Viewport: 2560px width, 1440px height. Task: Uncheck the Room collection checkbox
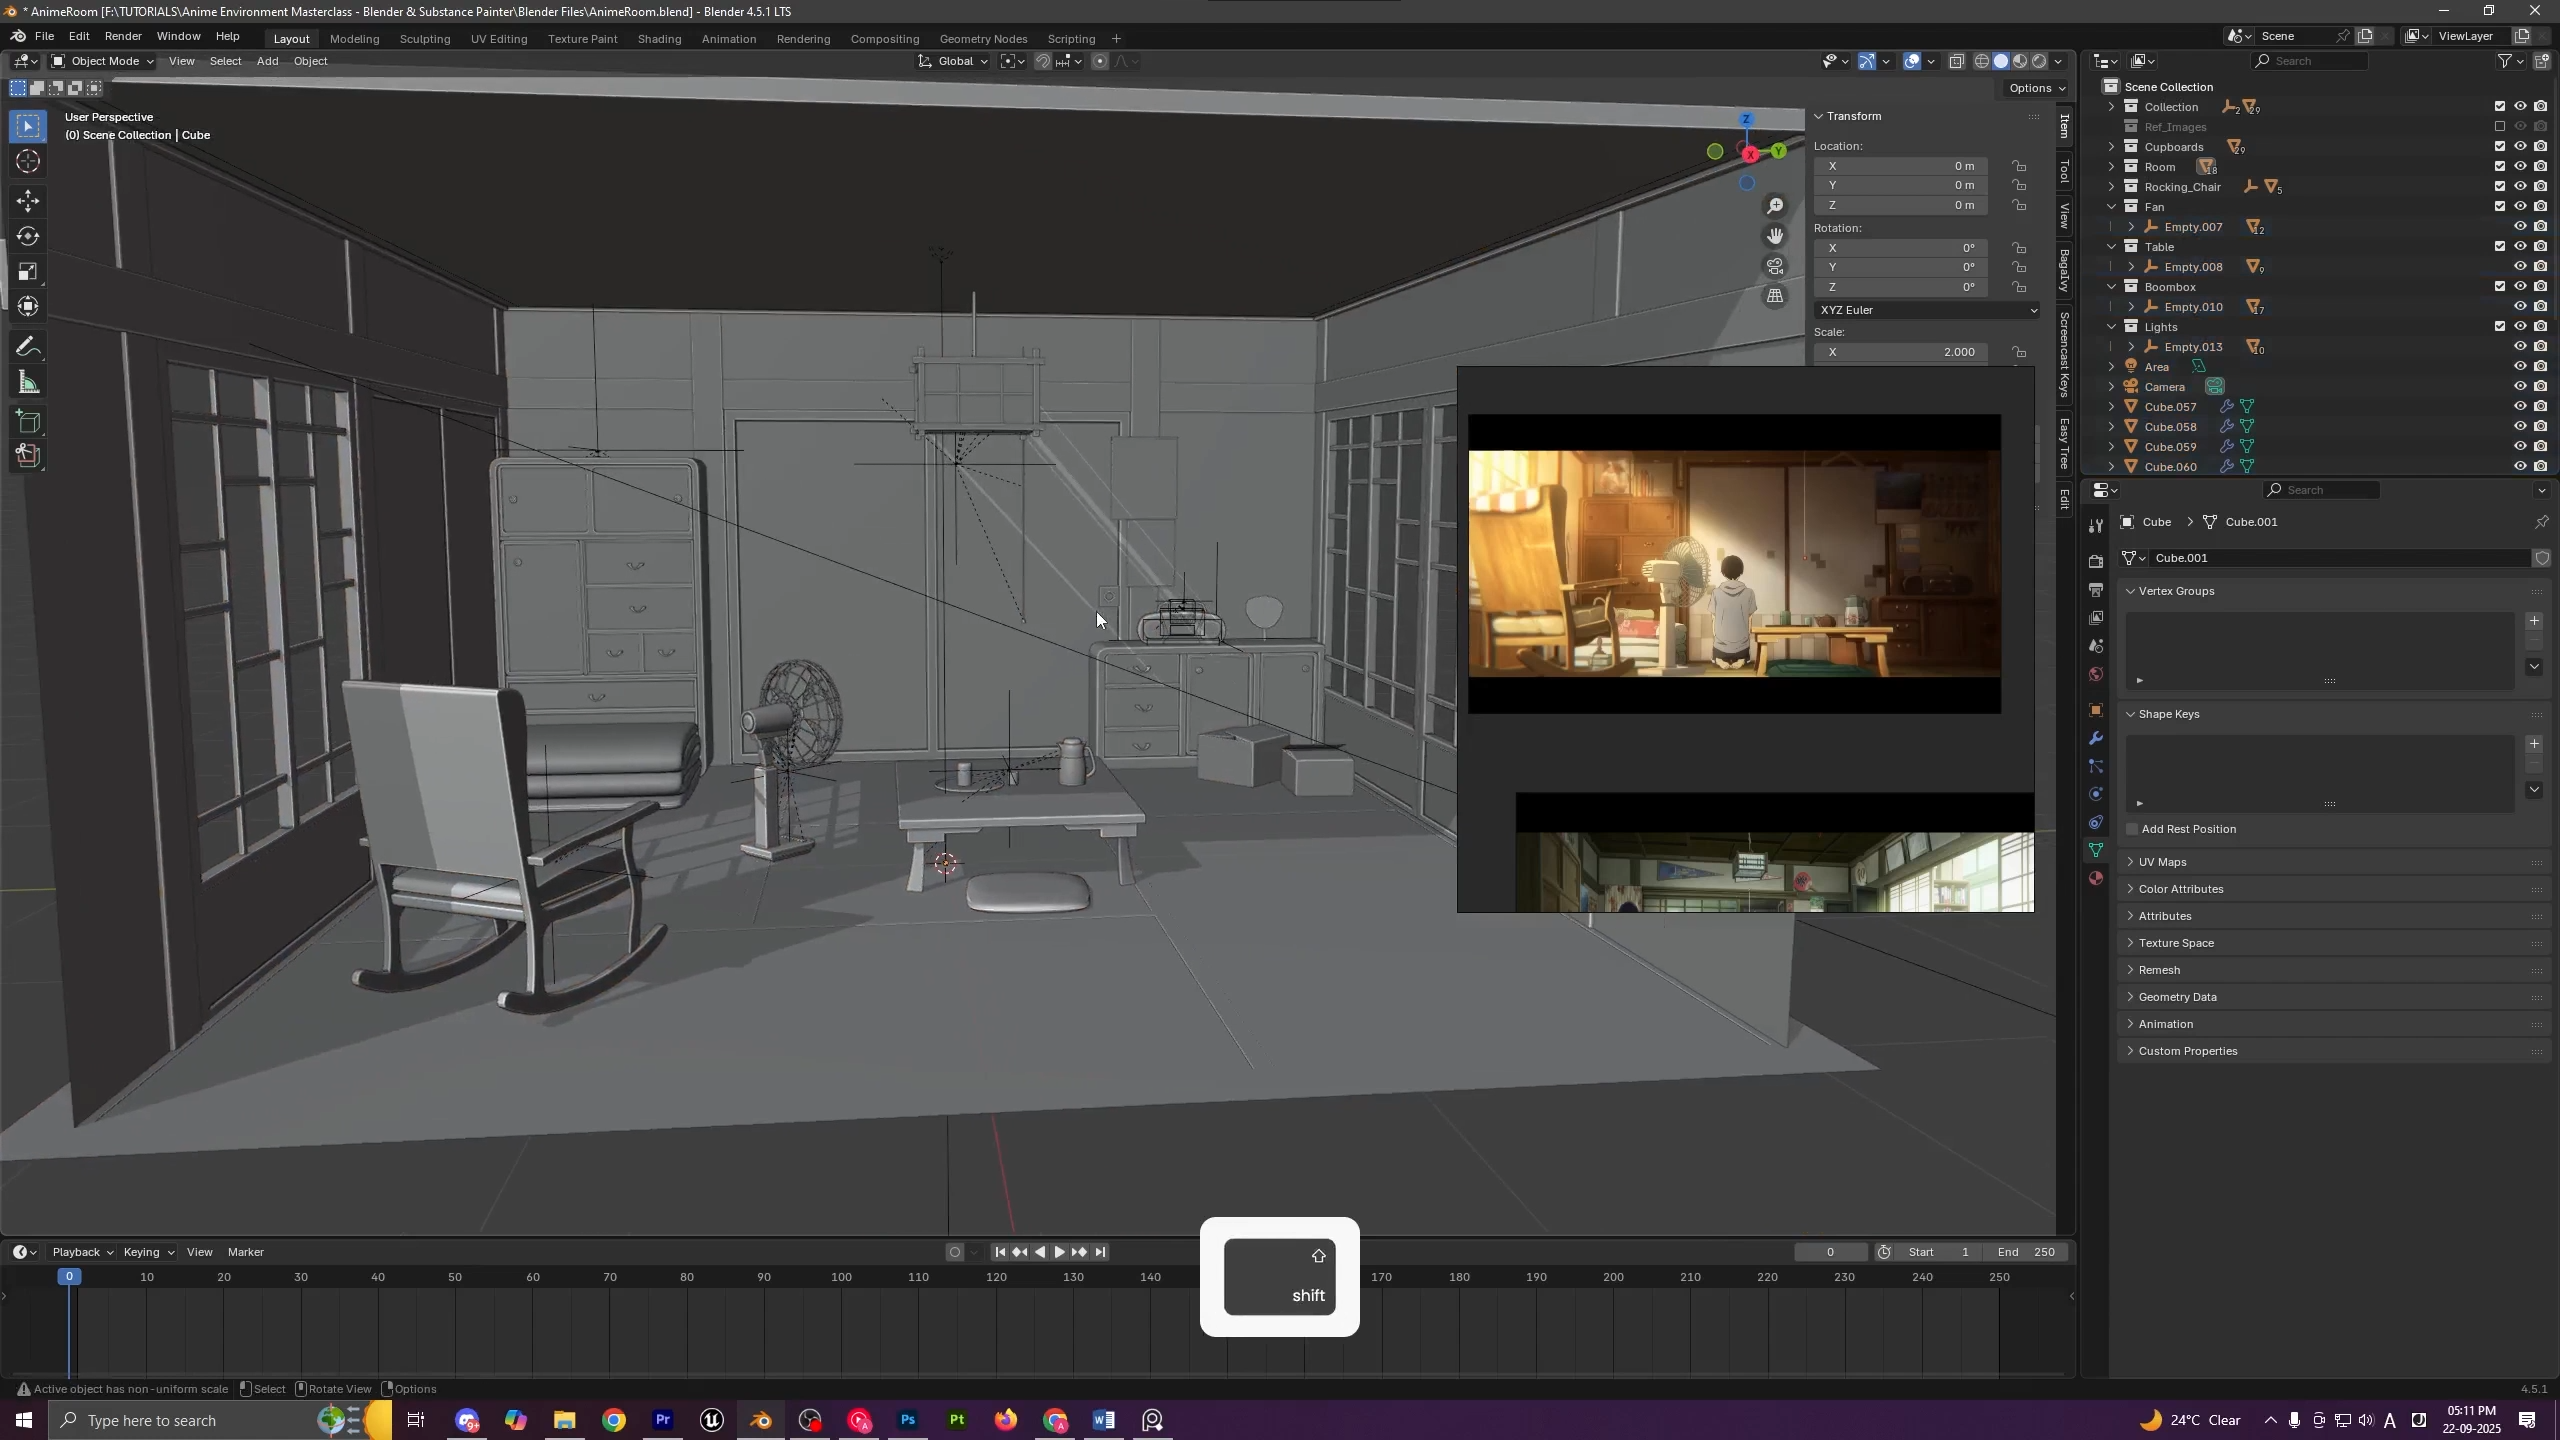[2500, 167]
